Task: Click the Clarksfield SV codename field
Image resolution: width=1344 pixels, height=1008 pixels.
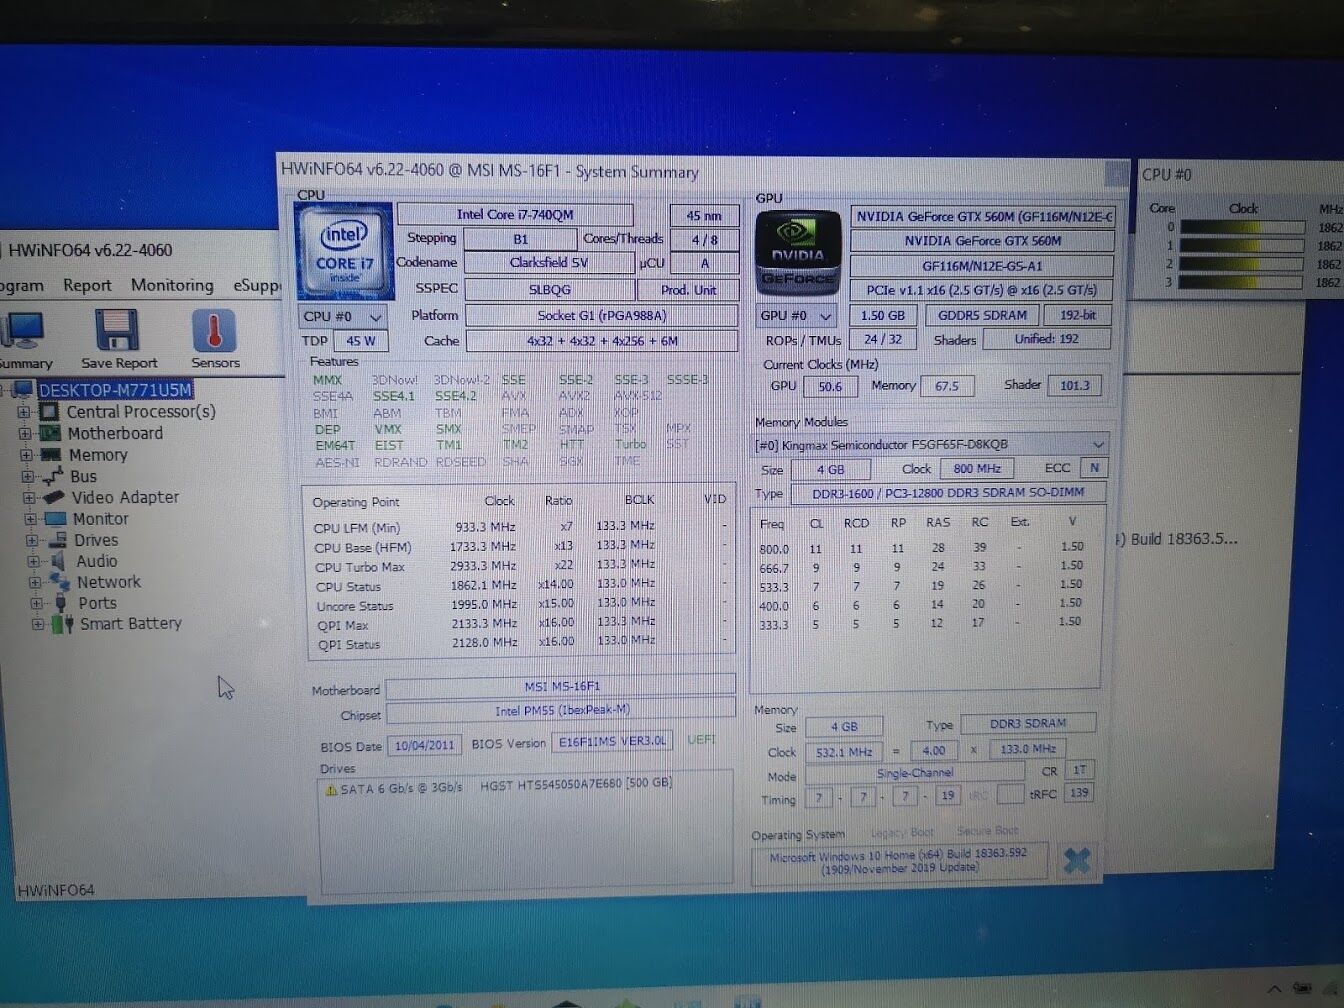Action: [x=549, y=263]
